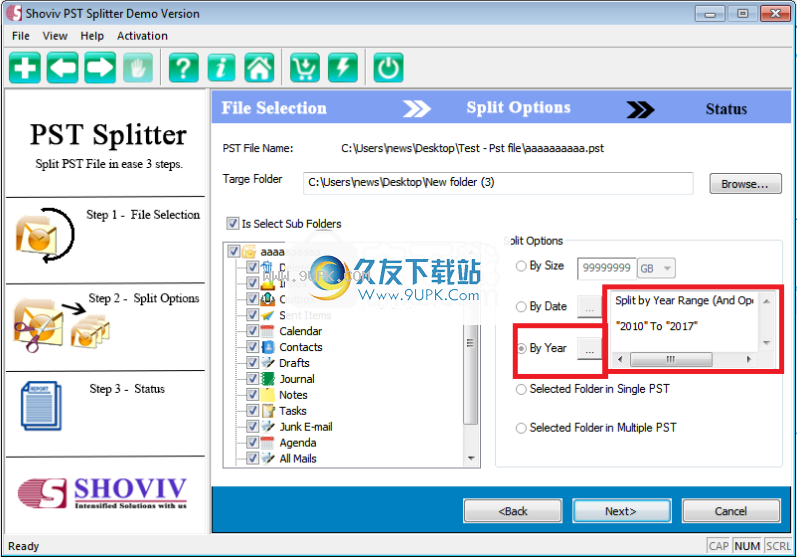Image resolution: width=797 pixels, height=557 pixels.
Task: Toggle Is Select Sub Folders checkbox
Action: click(x=232, y=224)
